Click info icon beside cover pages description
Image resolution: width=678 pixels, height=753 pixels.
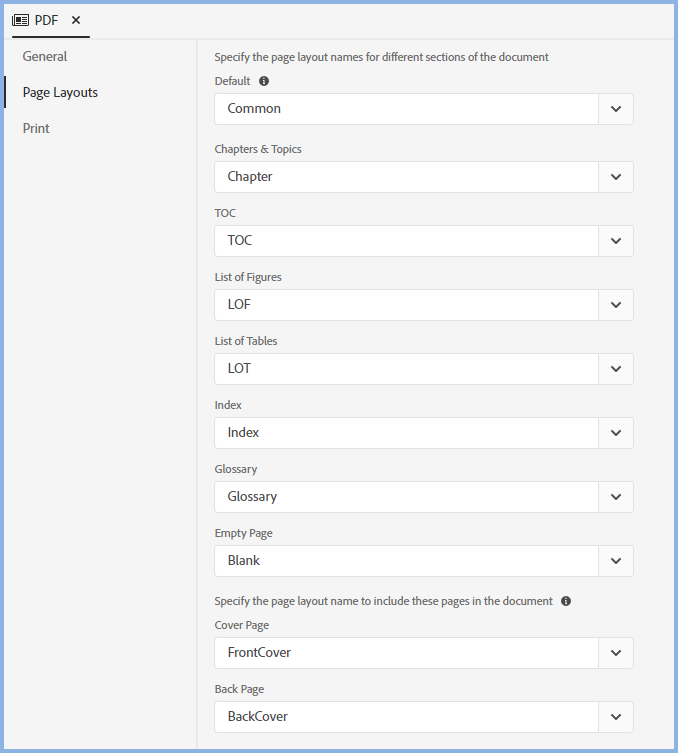point(566,601)
